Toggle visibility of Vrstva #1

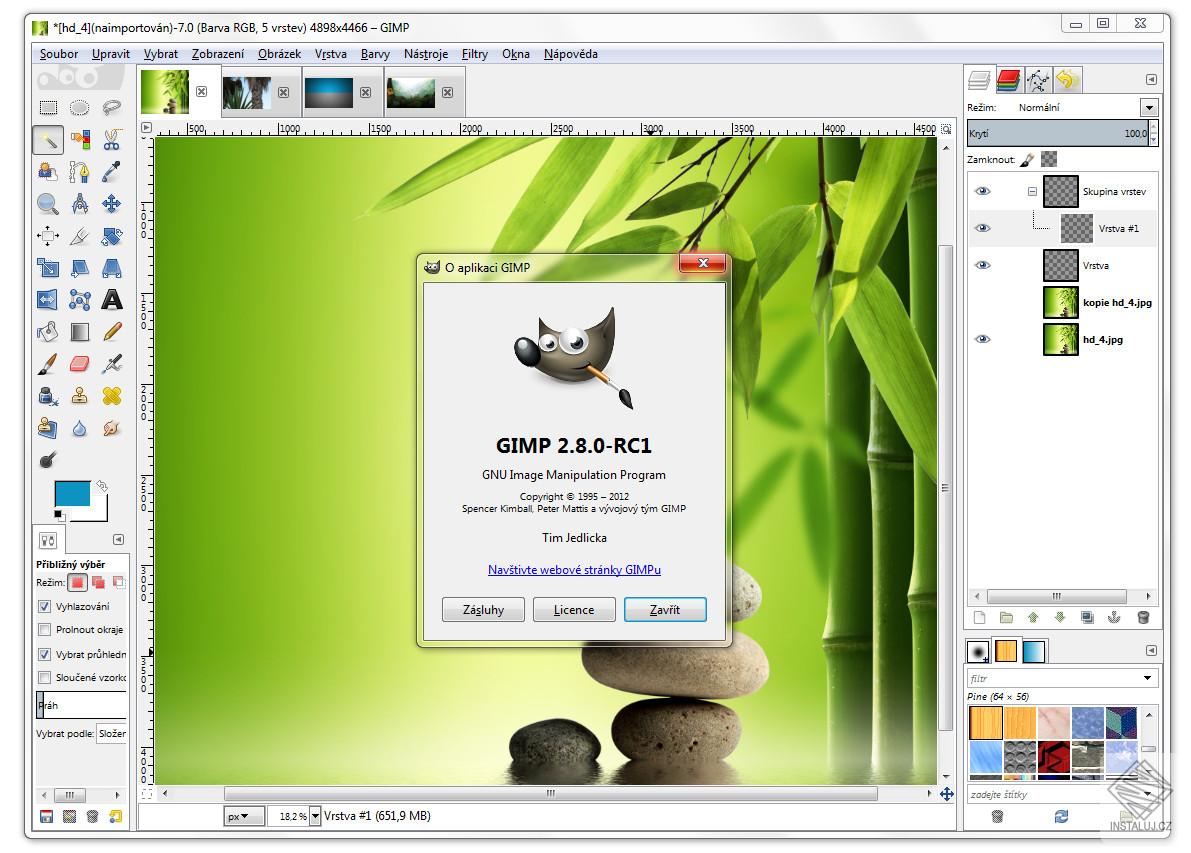[x=983, y=229]
